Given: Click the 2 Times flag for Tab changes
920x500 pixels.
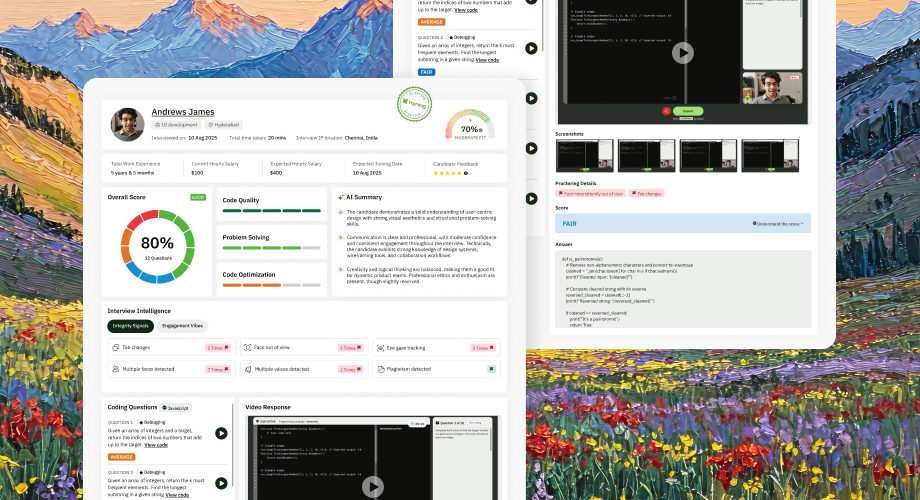Looking at the screenshot, I should pyautogui.click(x=218, y=347).
